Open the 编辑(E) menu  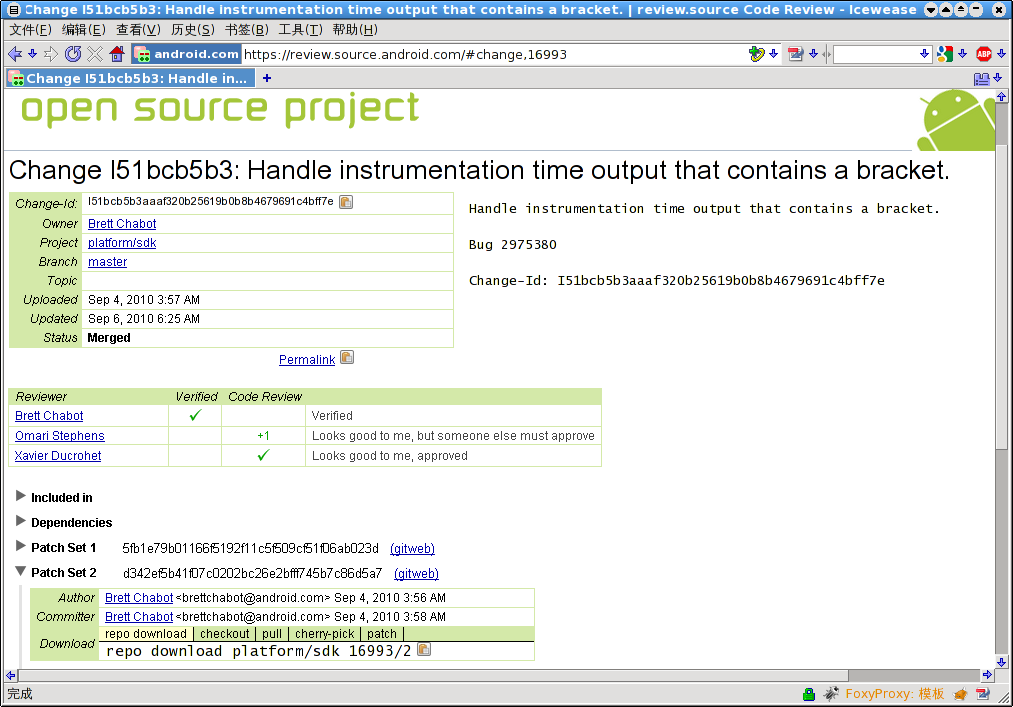84,30
